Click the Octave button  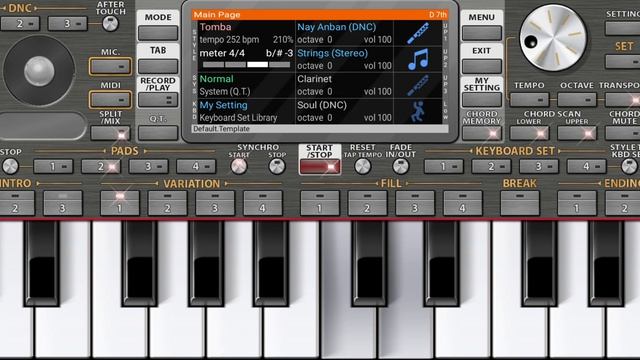click(x=577, y=100)
